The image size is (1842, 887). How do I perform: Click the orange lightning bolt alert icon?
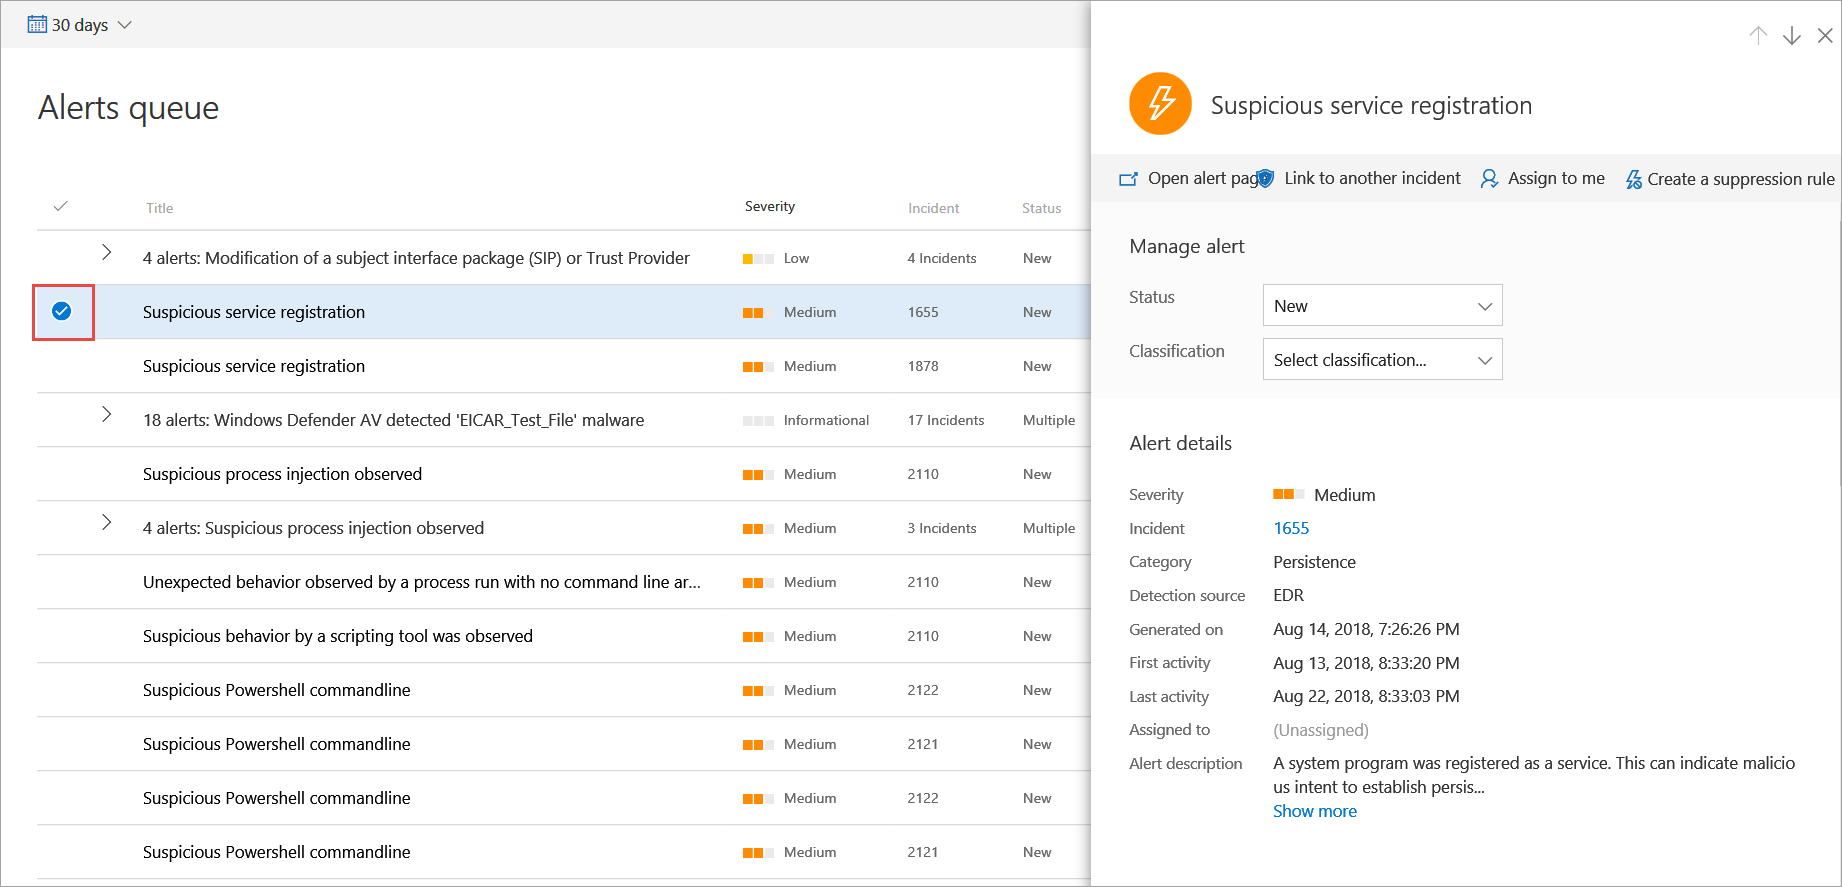1160,104
